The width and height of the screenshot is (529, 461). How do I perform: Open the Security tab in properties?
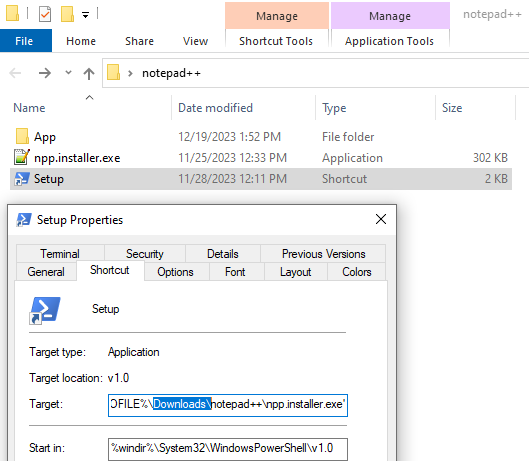[145, 253]
